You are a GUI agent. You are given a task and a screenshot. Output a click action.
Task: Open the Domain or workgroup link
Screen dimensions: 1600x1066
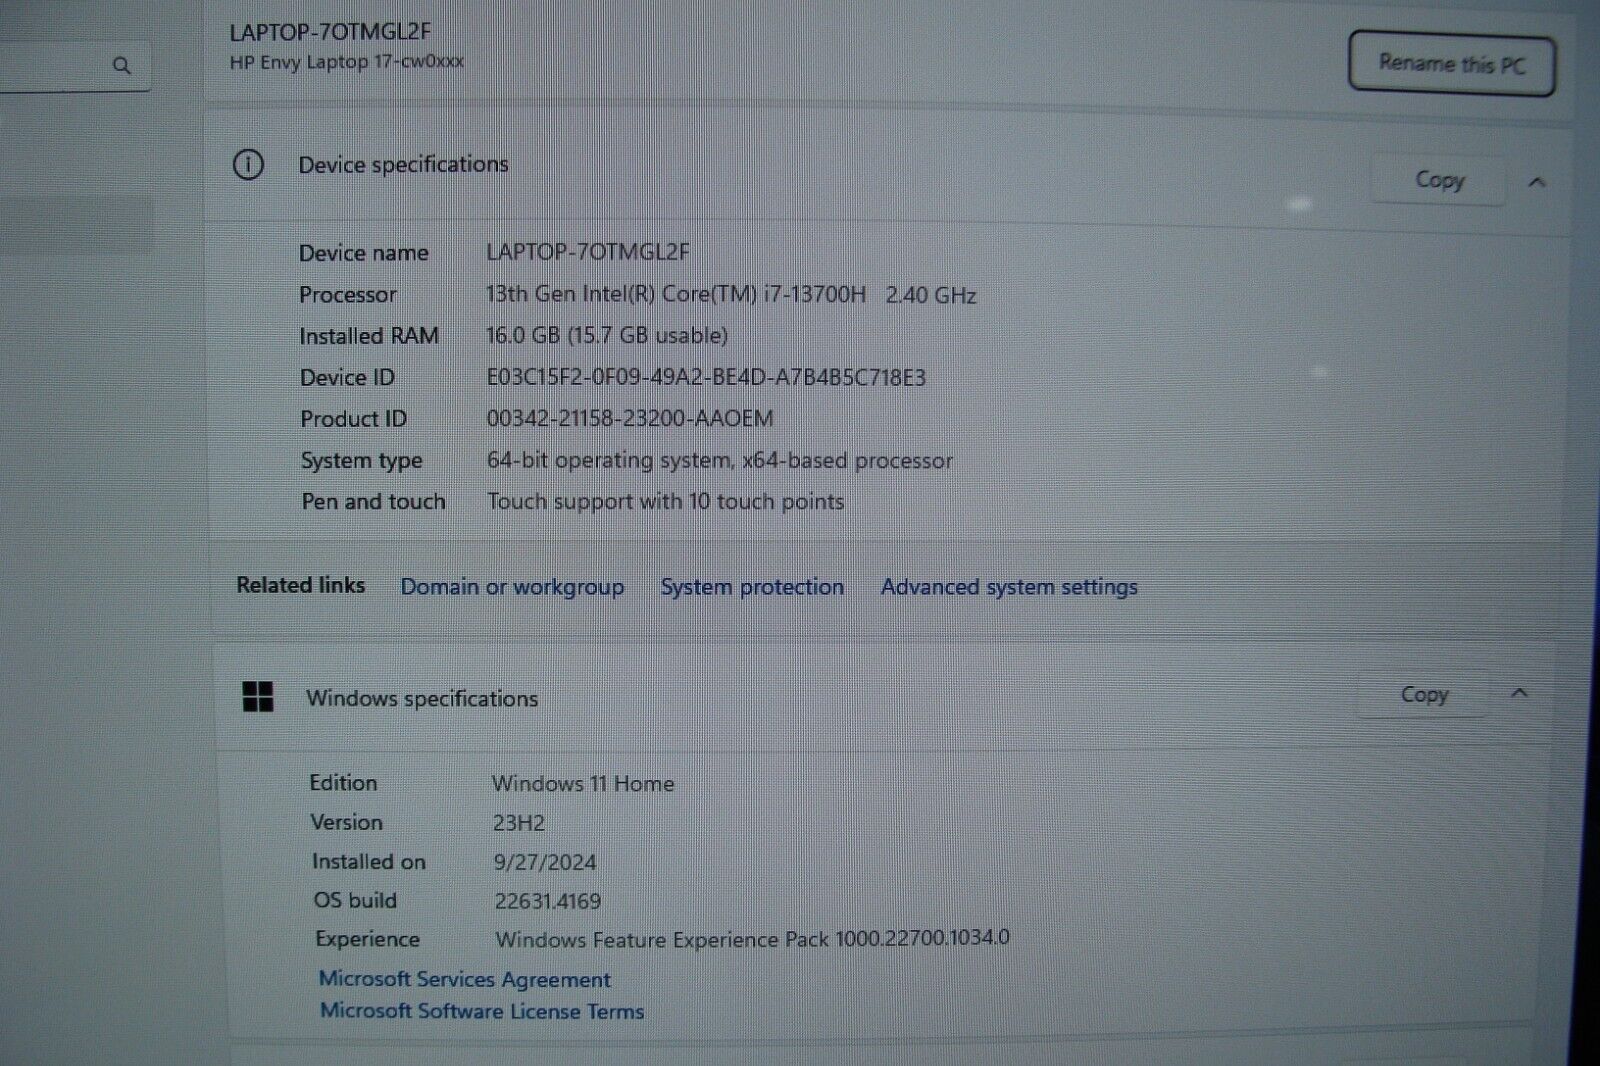[x=512, y=587]
